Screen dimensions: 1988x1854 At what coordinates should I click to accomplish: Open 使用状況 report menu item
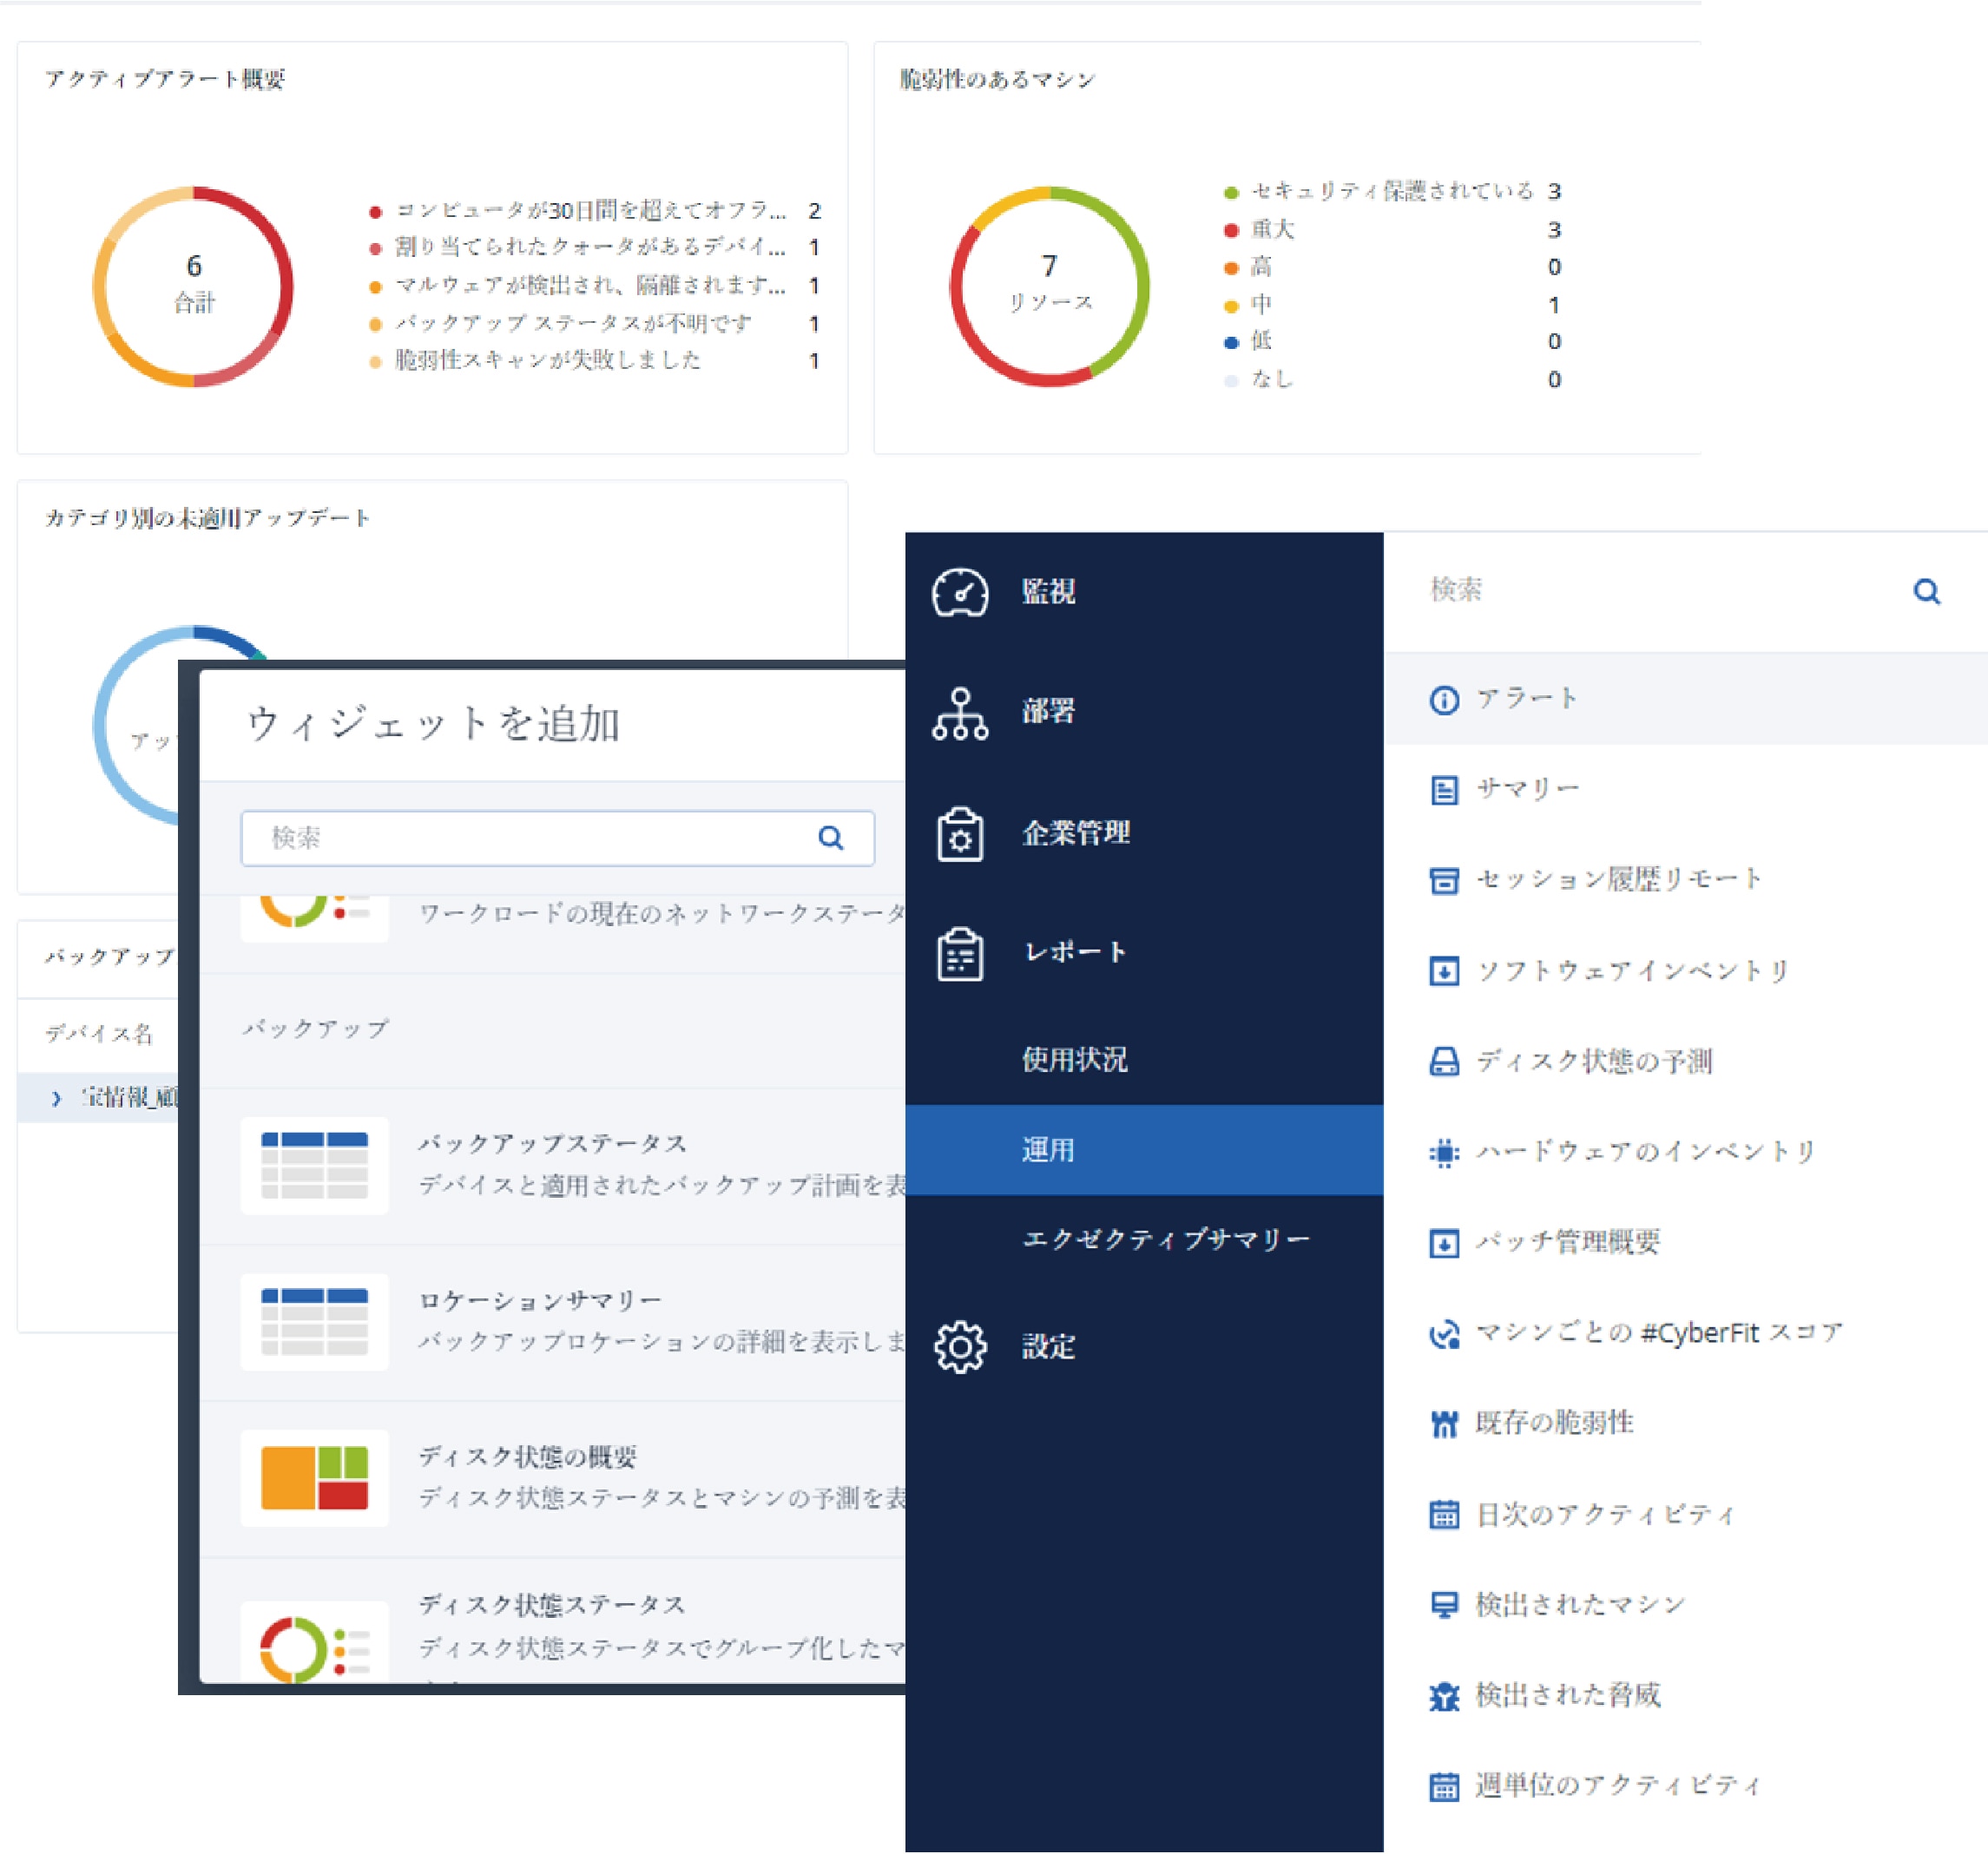(x=1074, y=1059)
